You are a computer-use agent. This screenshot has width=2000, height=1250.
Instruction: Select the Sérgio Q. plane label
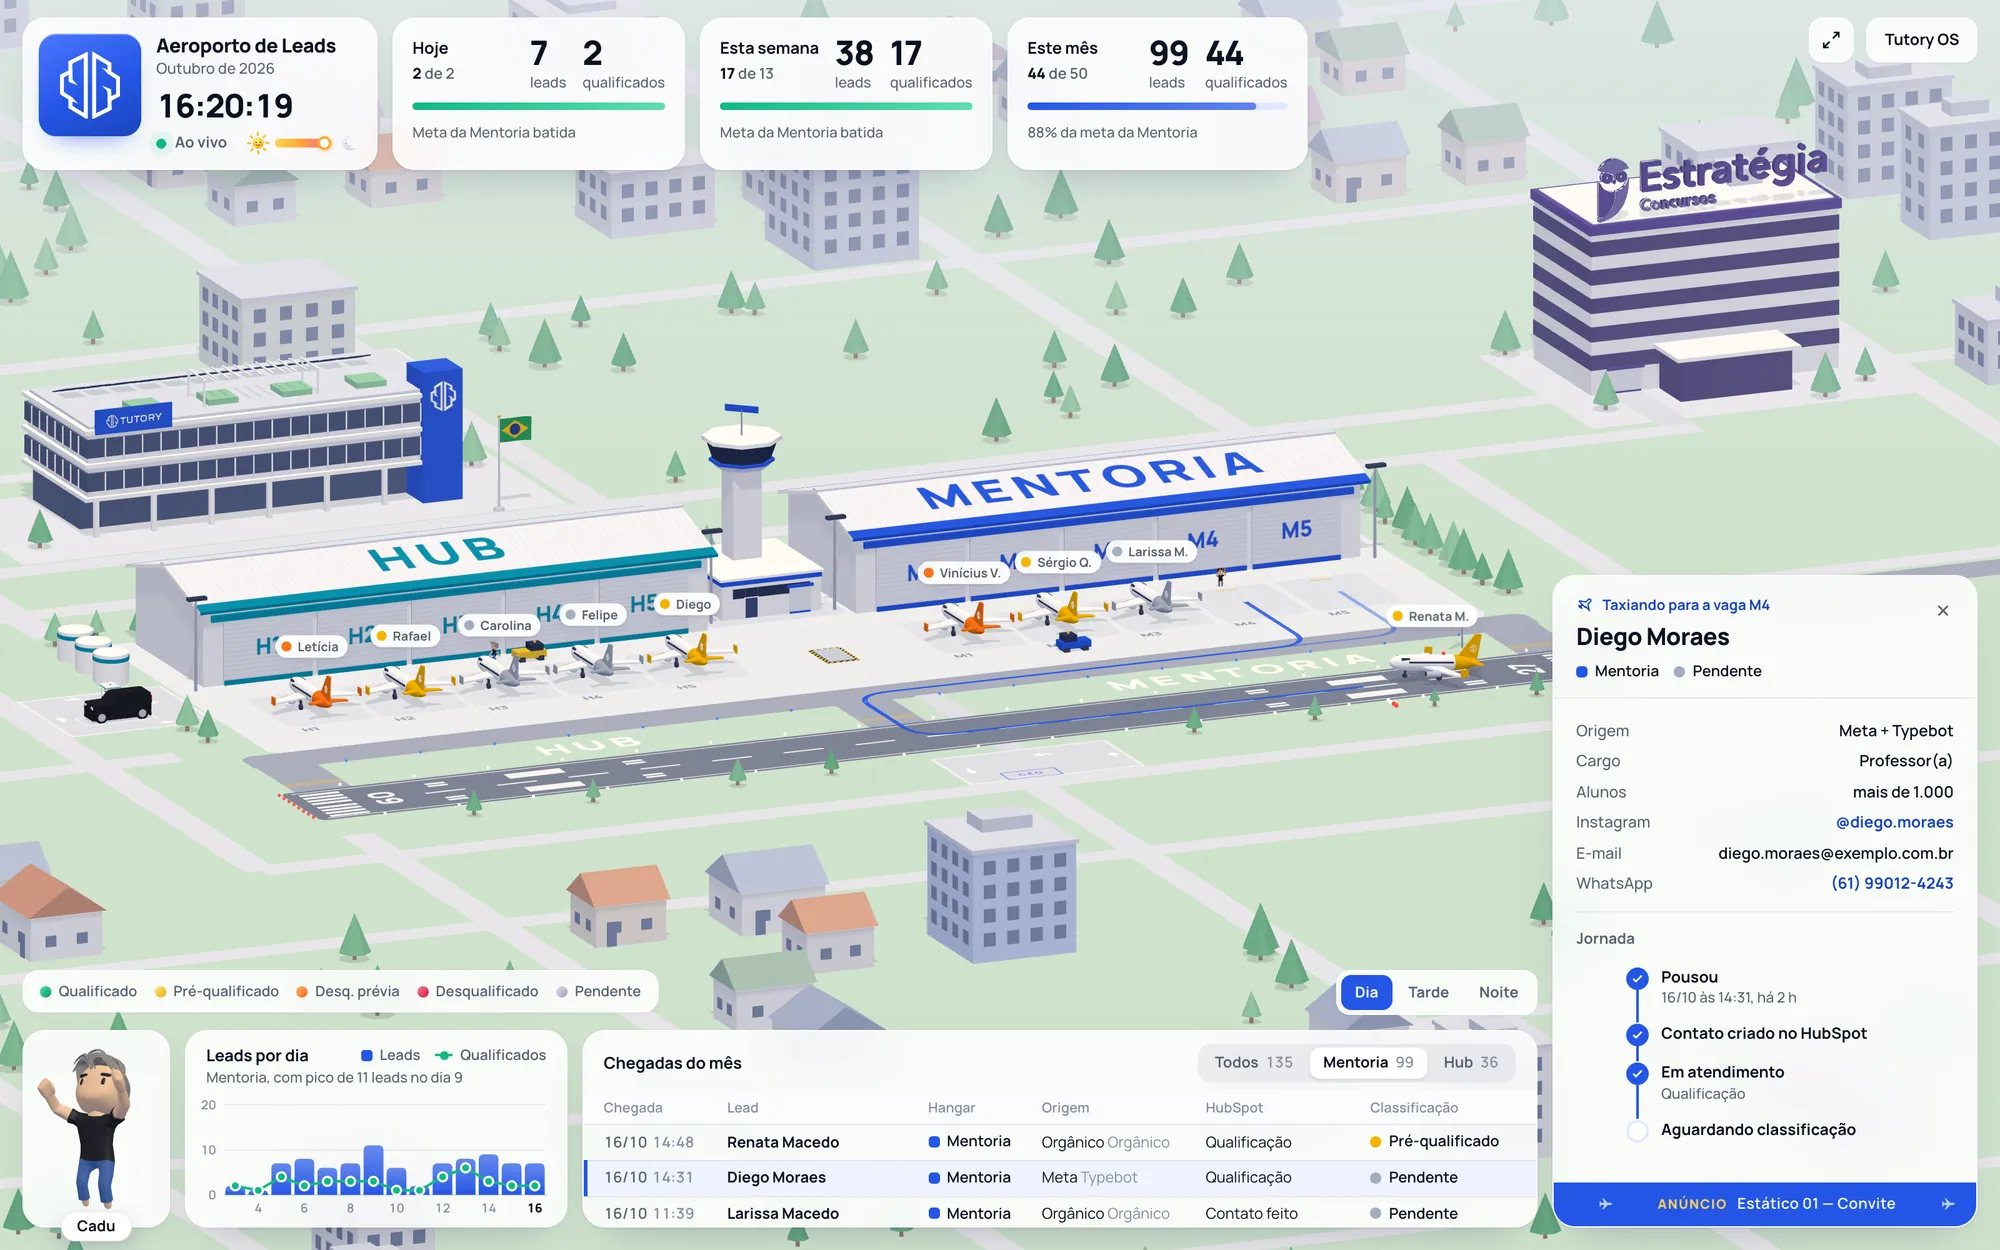click(1057, 562)
